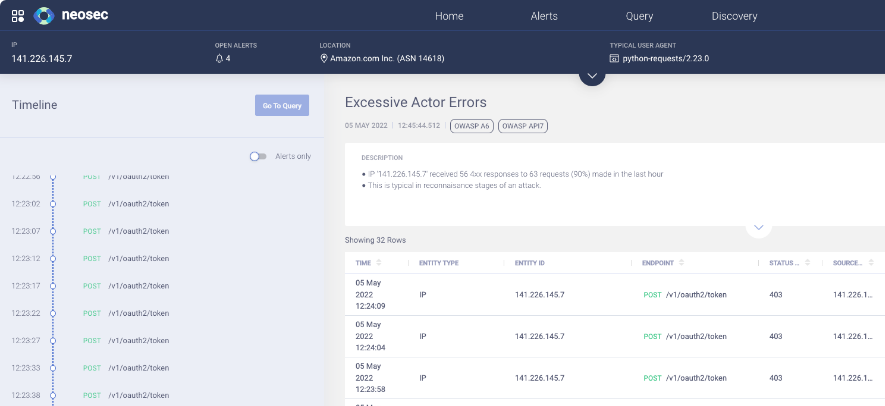The width and height of the screenshot is (885, 406).
Task: Click entity ID in the 12:23:58 row
Action: [x=539, y=378]
